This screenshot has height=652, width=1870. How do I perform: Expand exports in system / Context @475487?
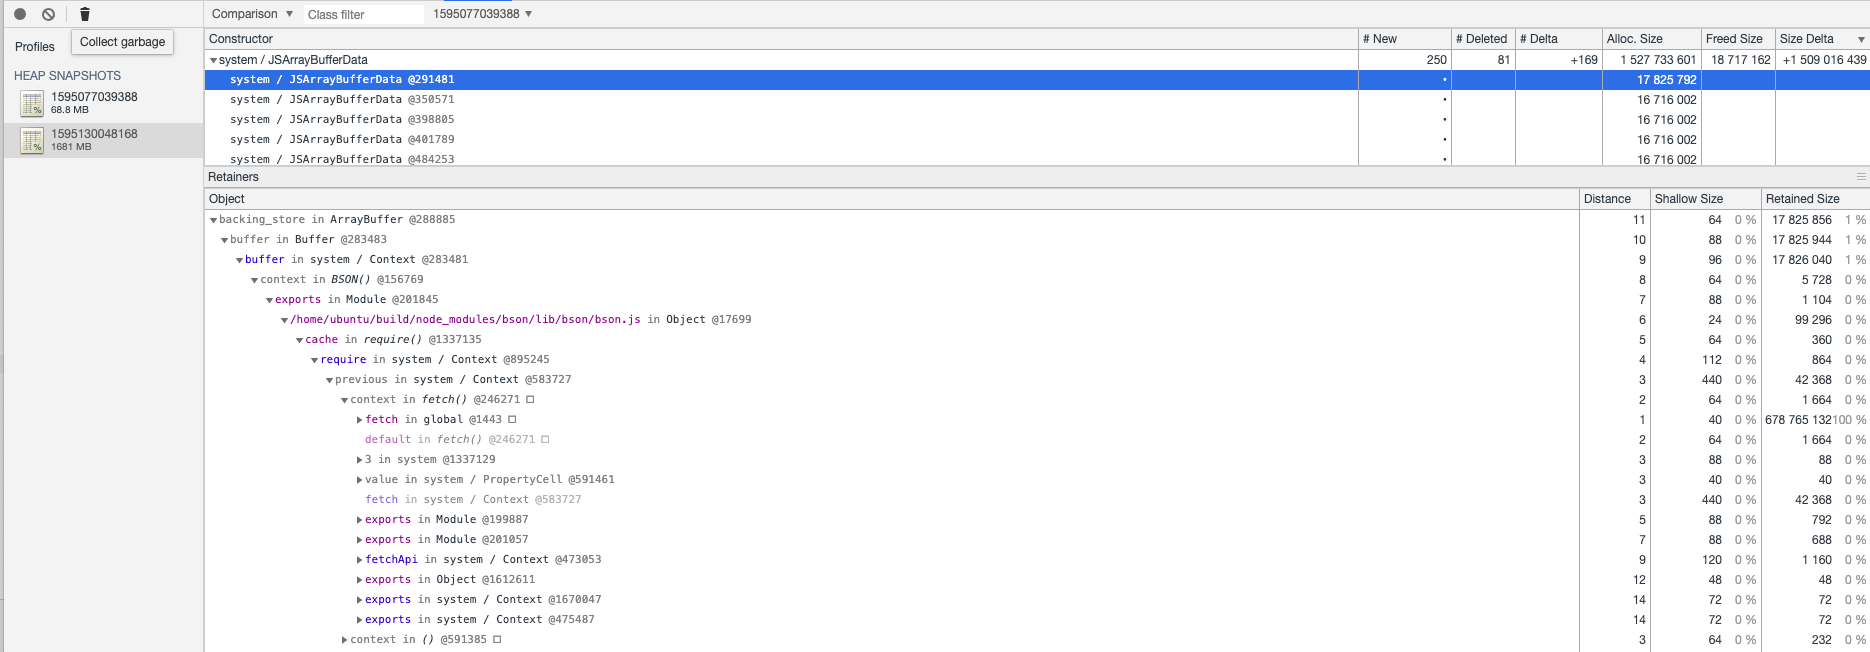359,620
